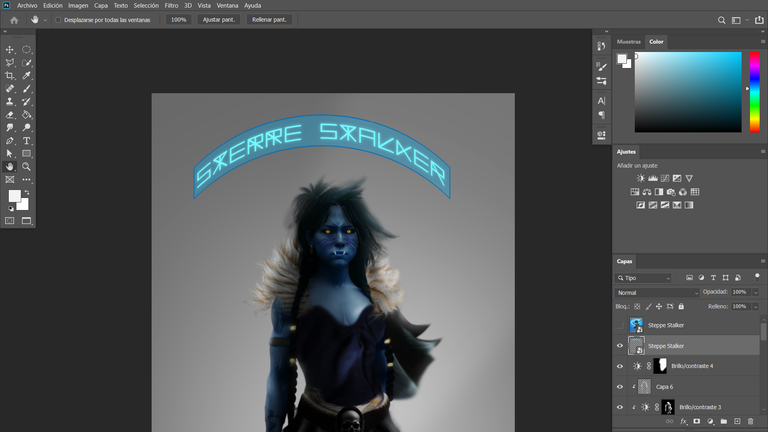
Task: Select the Move tool
Action: (10, 49)
